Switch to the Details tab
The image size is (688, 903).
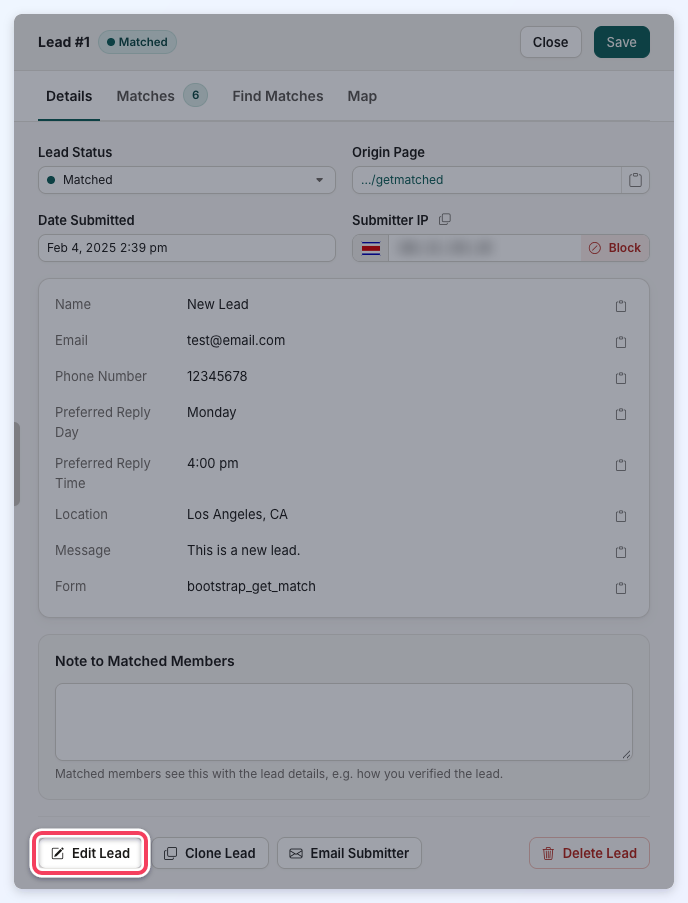[x=69, y=96]
